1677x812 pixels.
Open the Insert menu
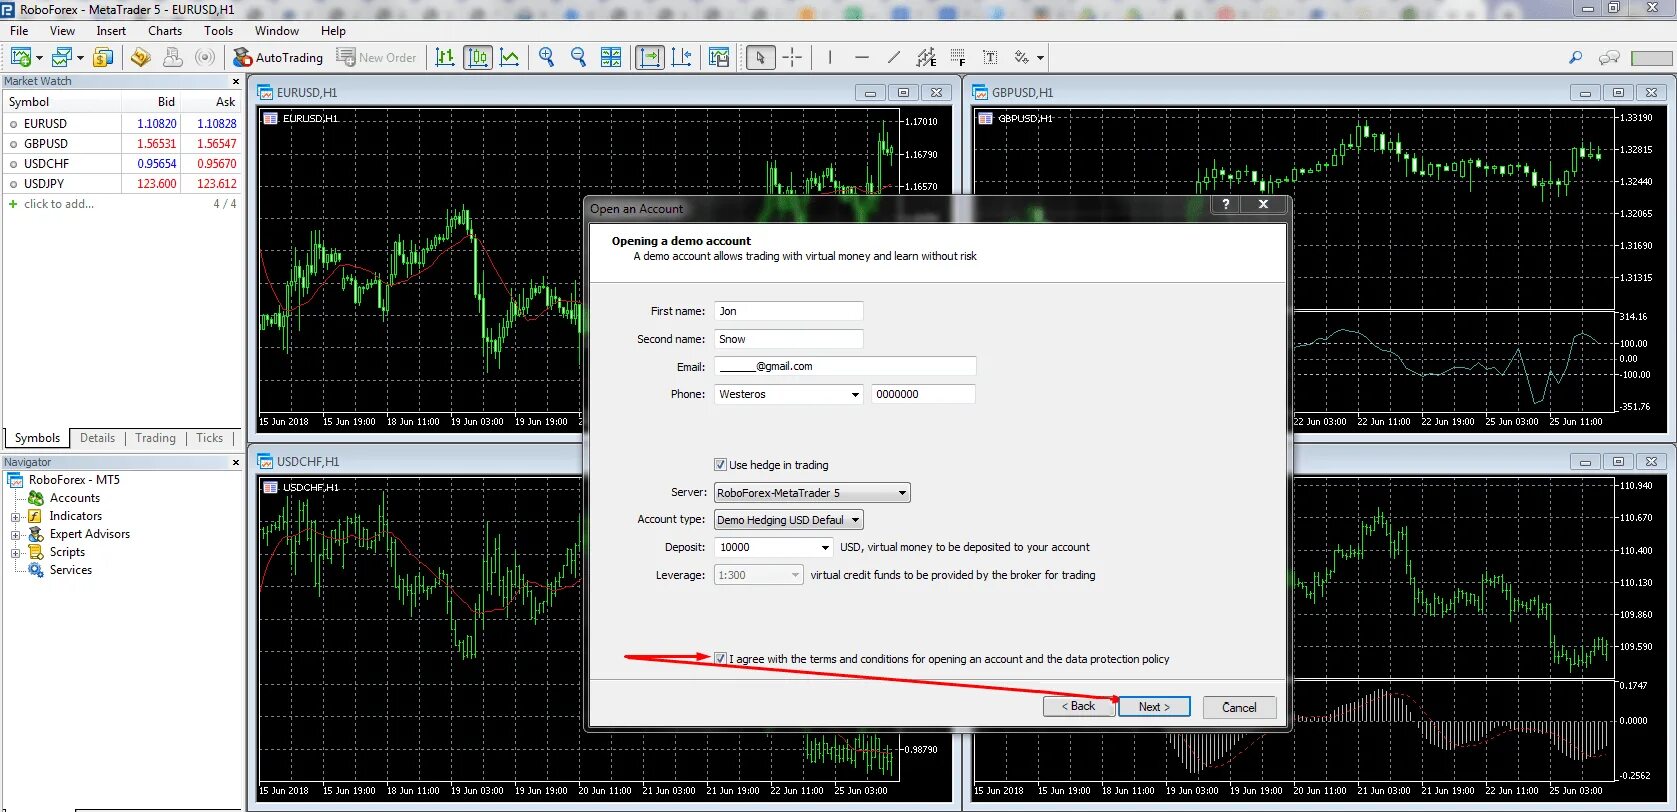[x=111, y=31]
